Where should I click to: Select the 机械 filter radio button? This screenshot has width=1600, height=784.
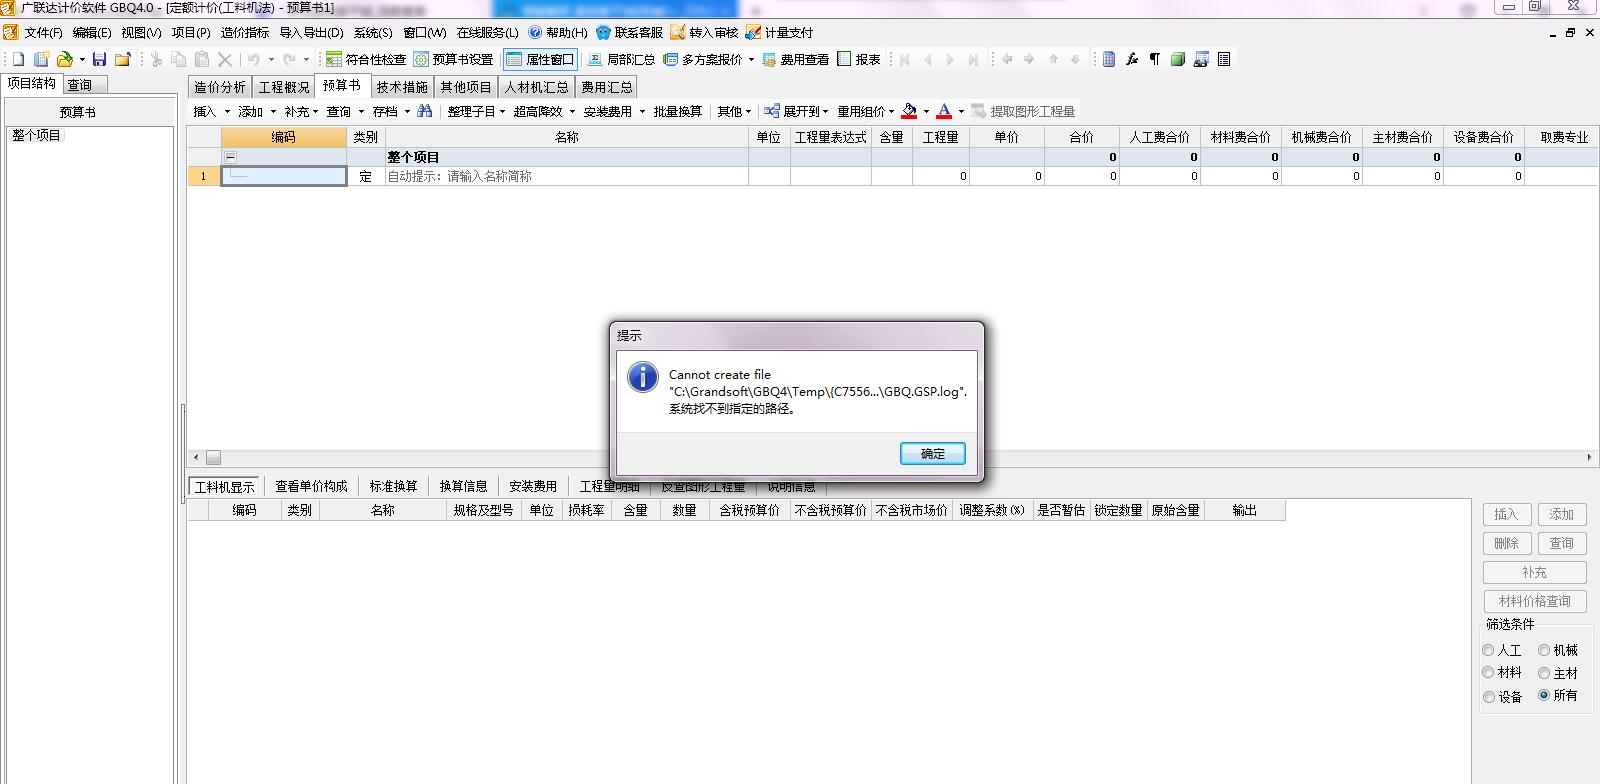coord(1545,651)
